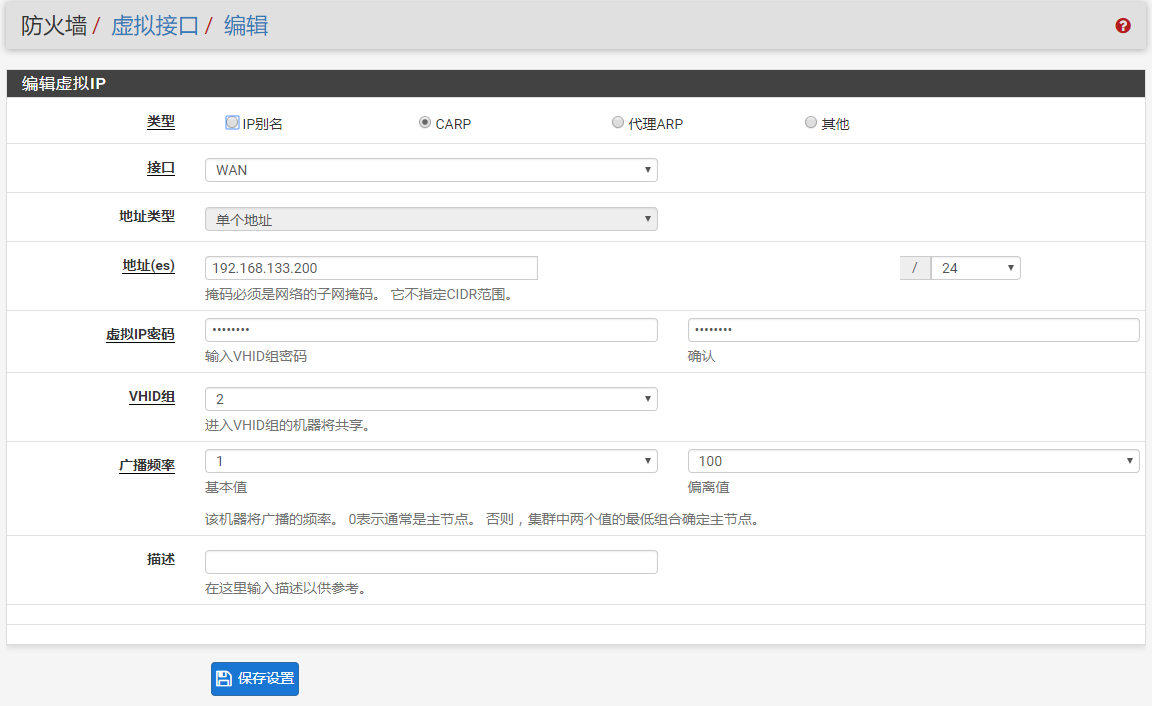Viewport: 1152px width, 706px height.
Task: Click the address field 192.168.133.200
Action: (371, 268)
